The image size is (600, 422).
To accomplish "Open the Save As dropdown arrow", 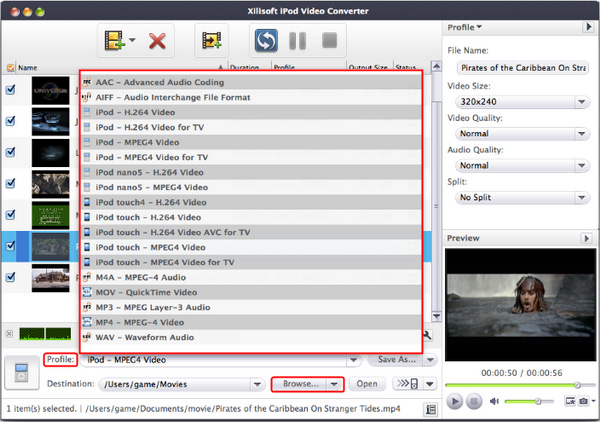I will [x=430, y=360].
